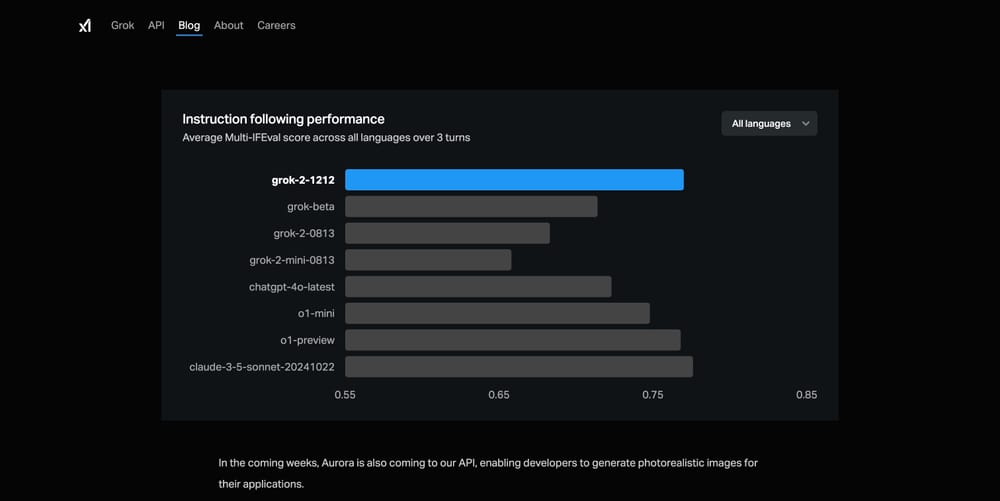Click the o1-preview bar

513,340
